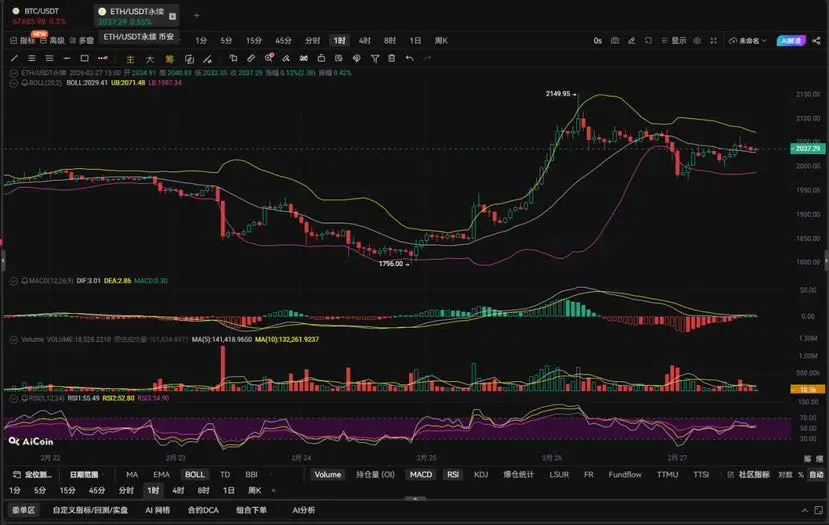This screenshot has height=525, width=829.
Task: Open the 社区指标 community indicators
Action: click(x=749, y=475)
